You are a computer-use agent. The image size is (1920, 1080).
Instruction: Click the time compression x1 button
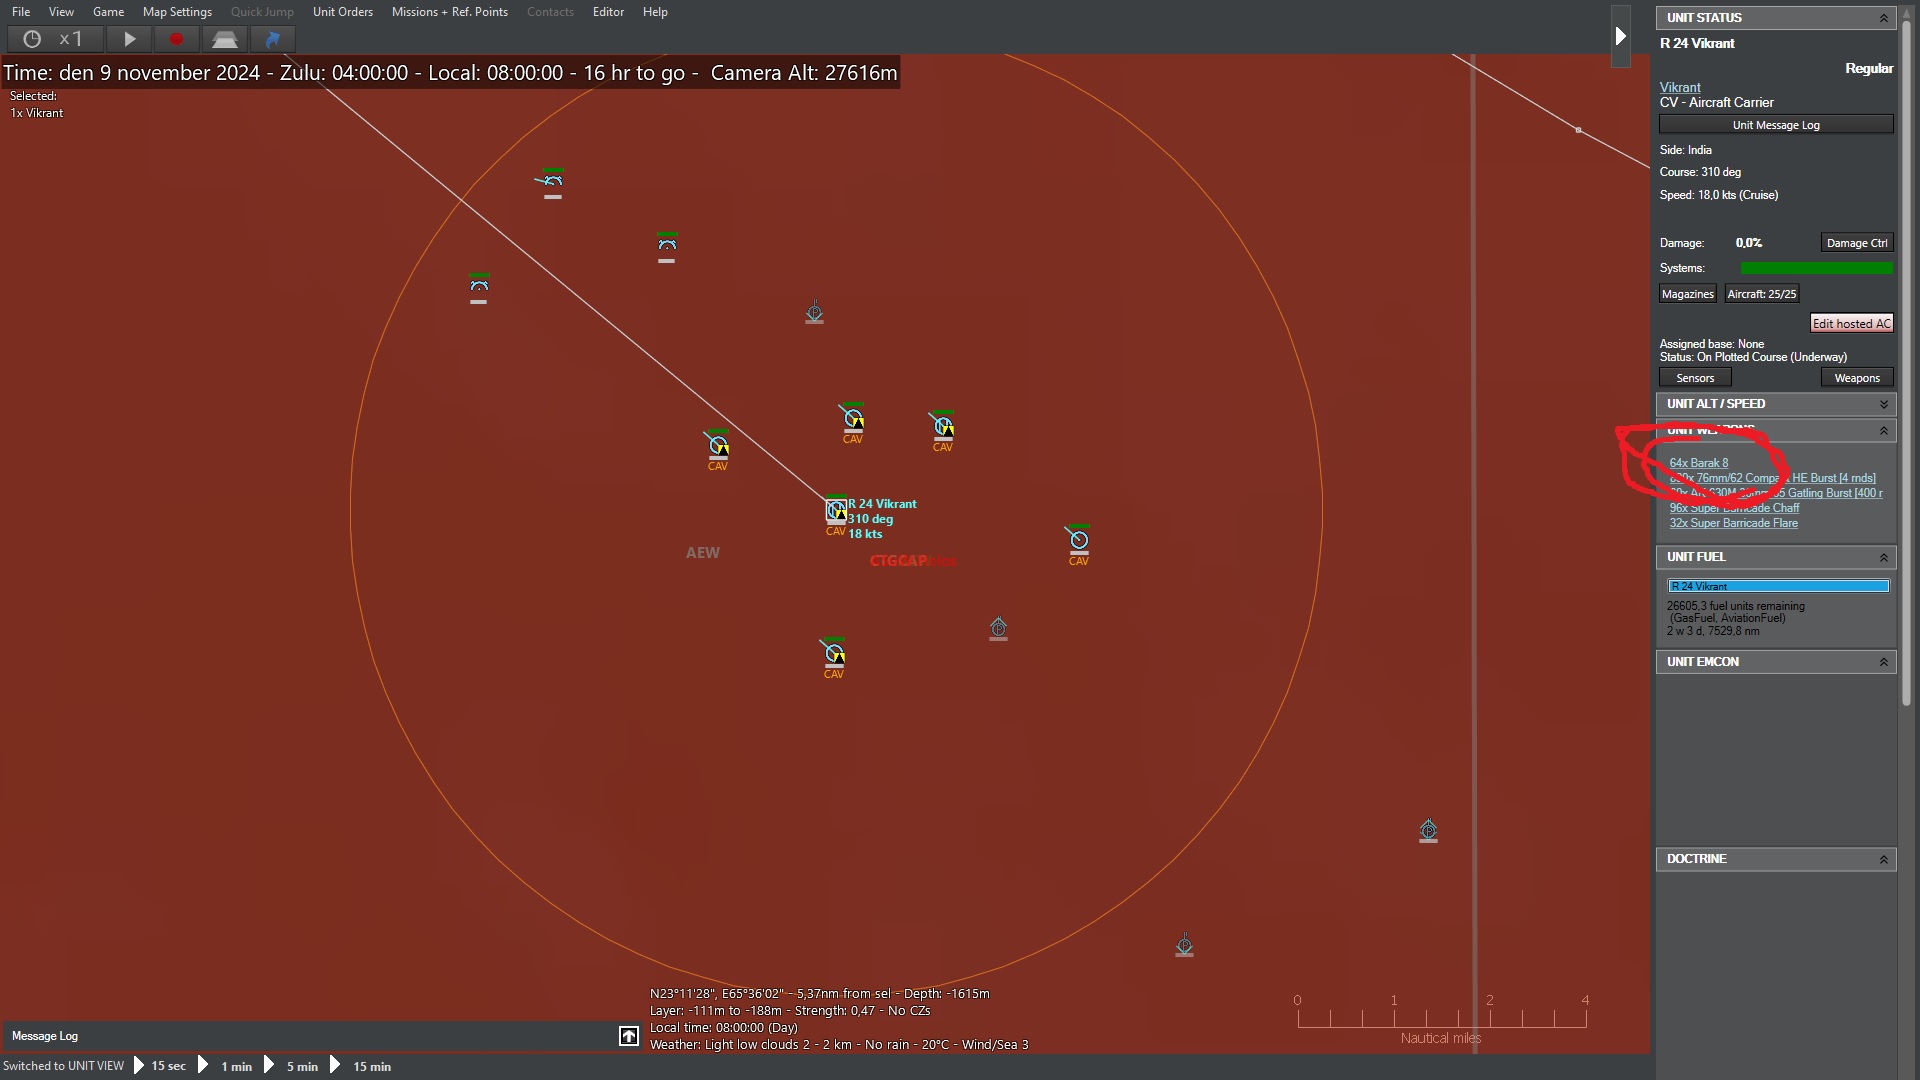(55, 39)
